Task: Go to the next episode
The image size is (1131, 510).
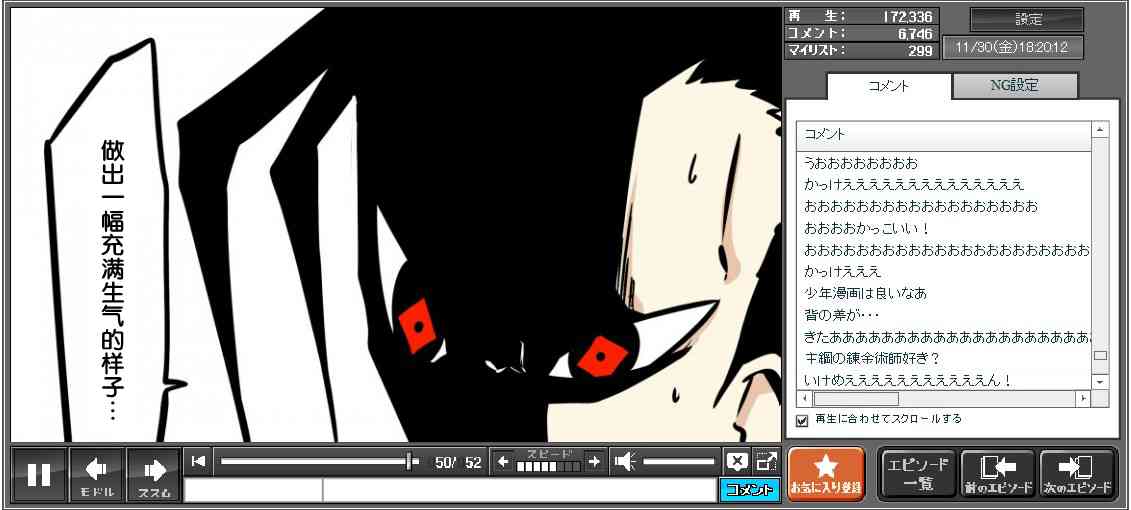Action: [1077, 473]
